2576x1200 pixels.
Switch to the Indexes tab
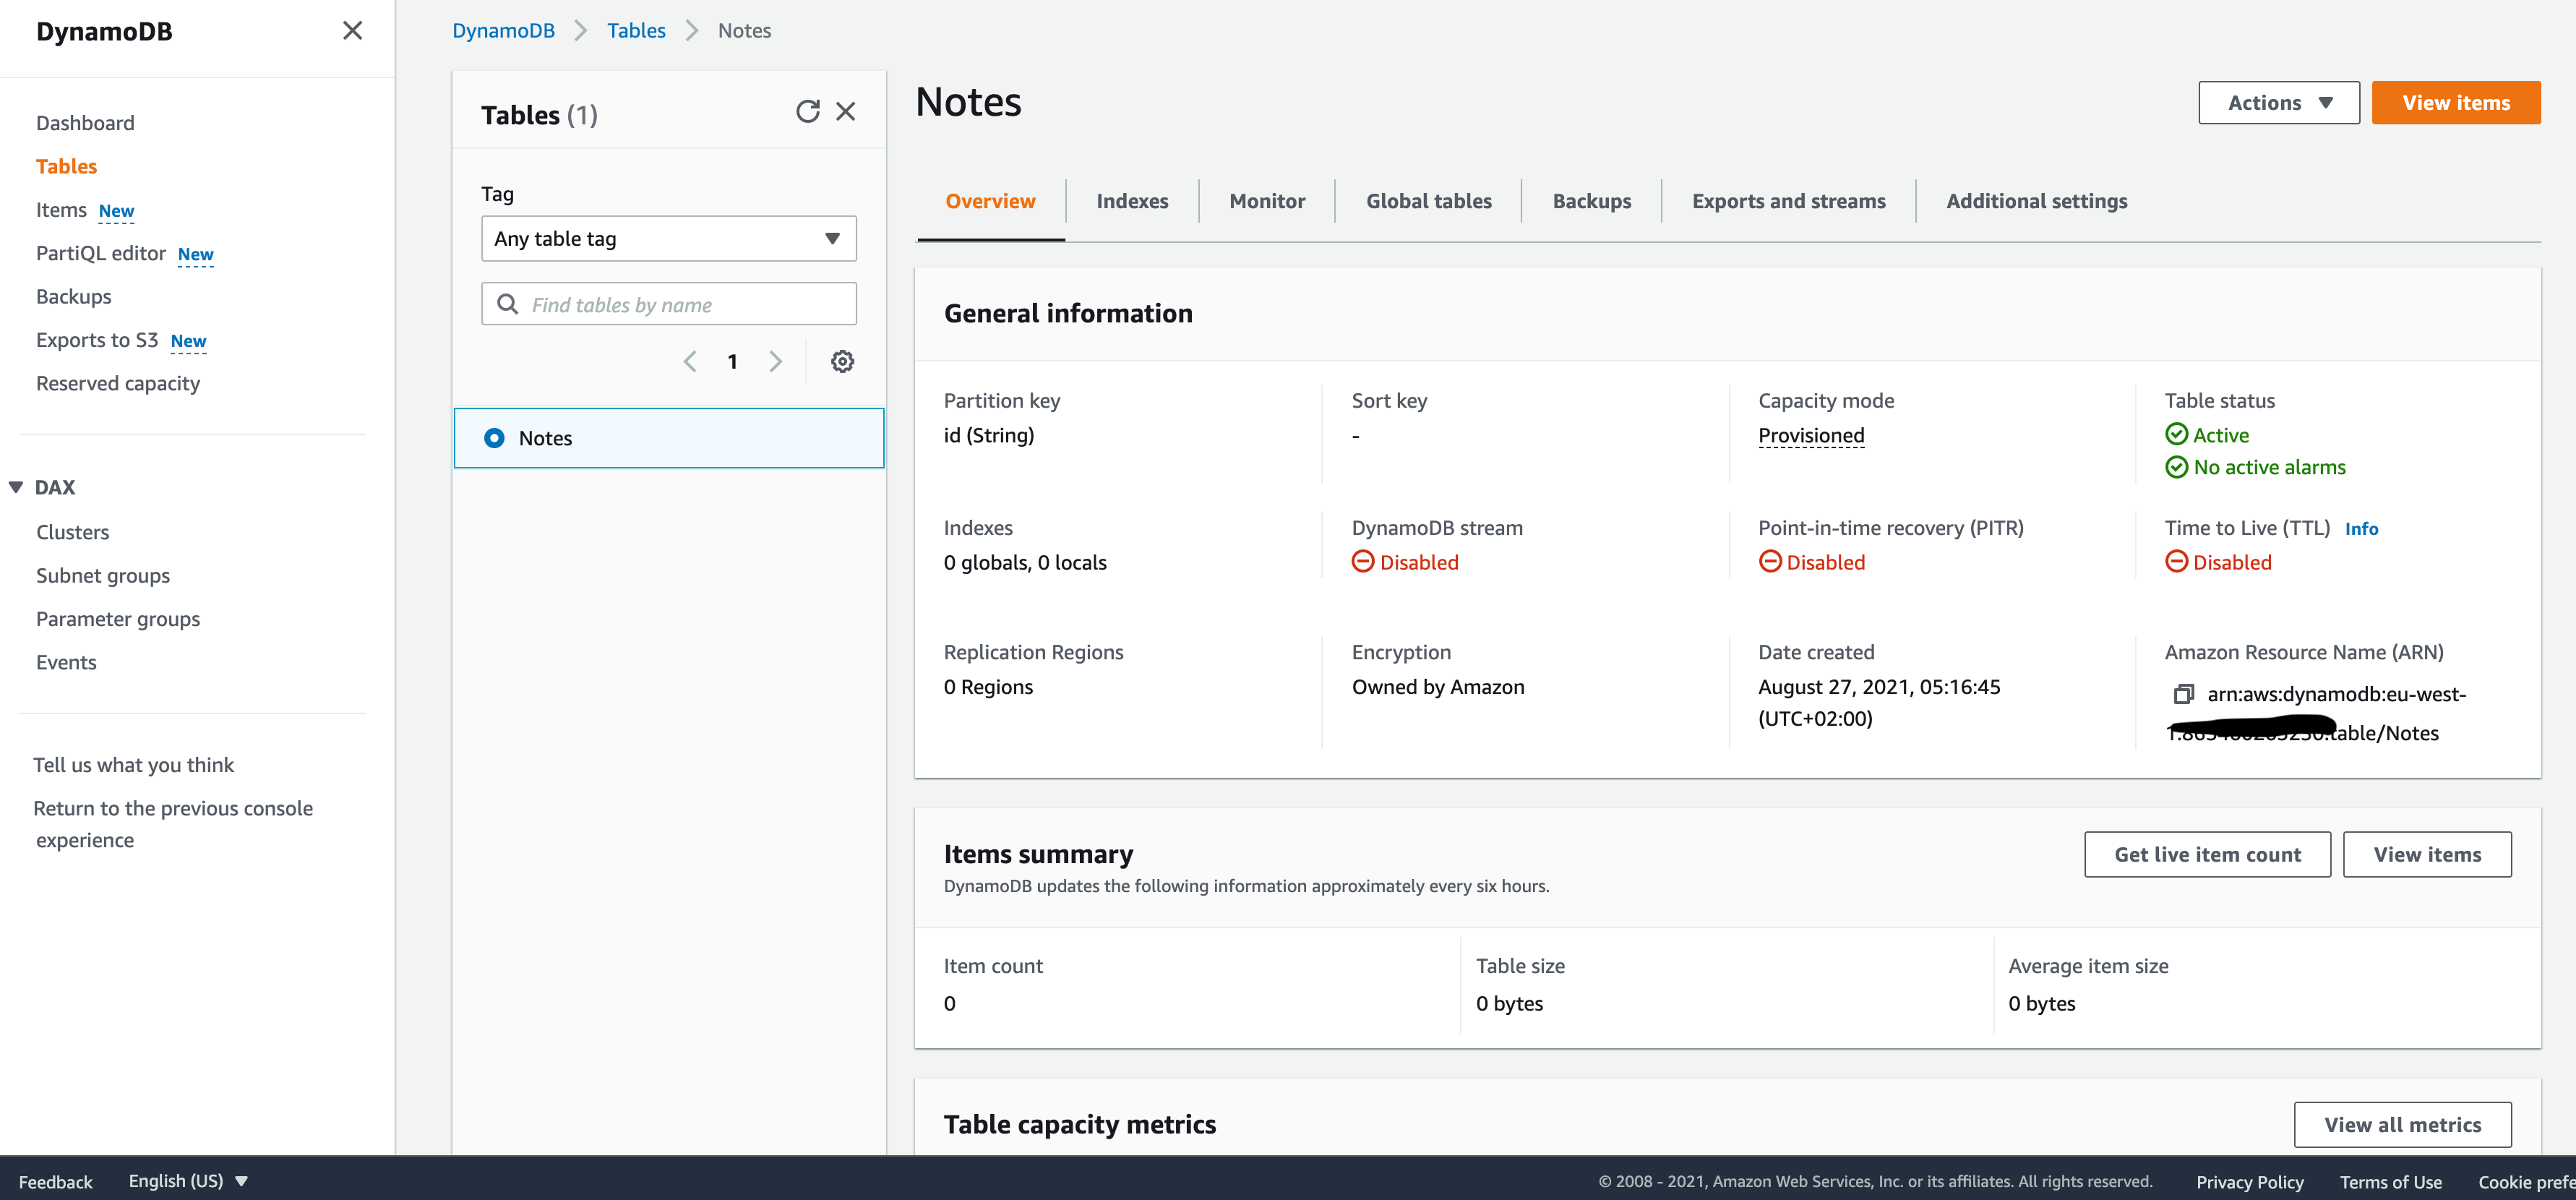pos(1132,200)
